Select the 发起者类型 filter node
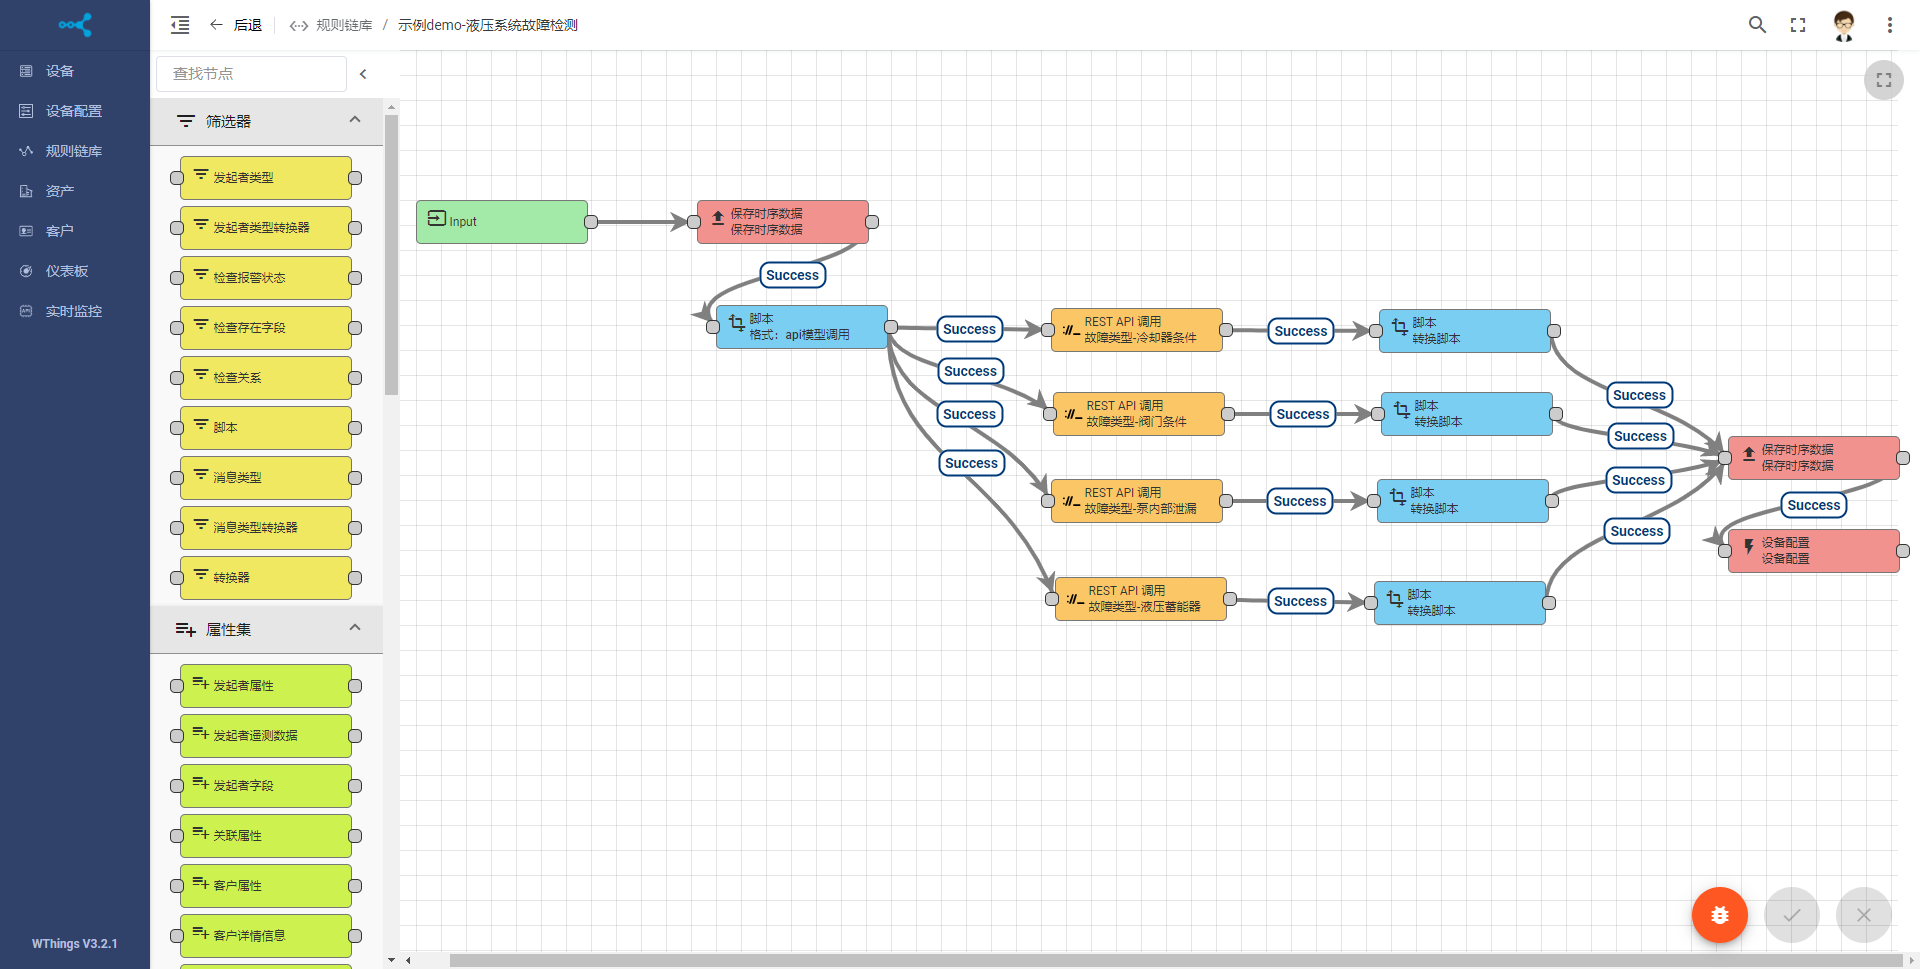 tap(266, 178)
